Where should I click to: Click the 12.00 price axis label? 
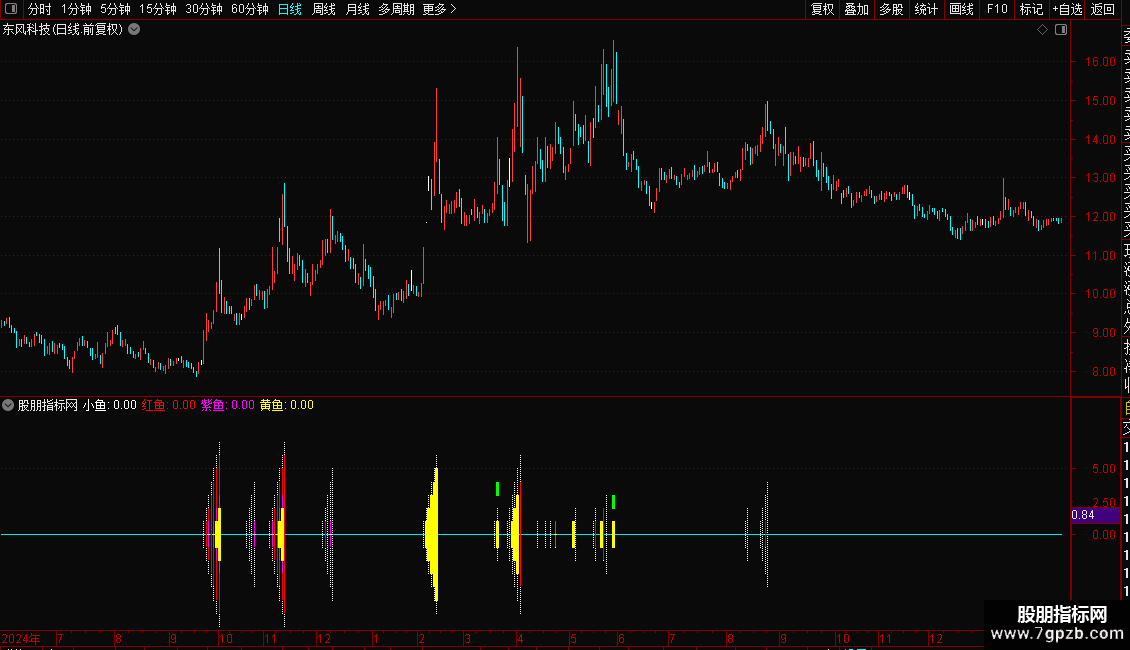pyautogui.click(x=1100, y=216)
